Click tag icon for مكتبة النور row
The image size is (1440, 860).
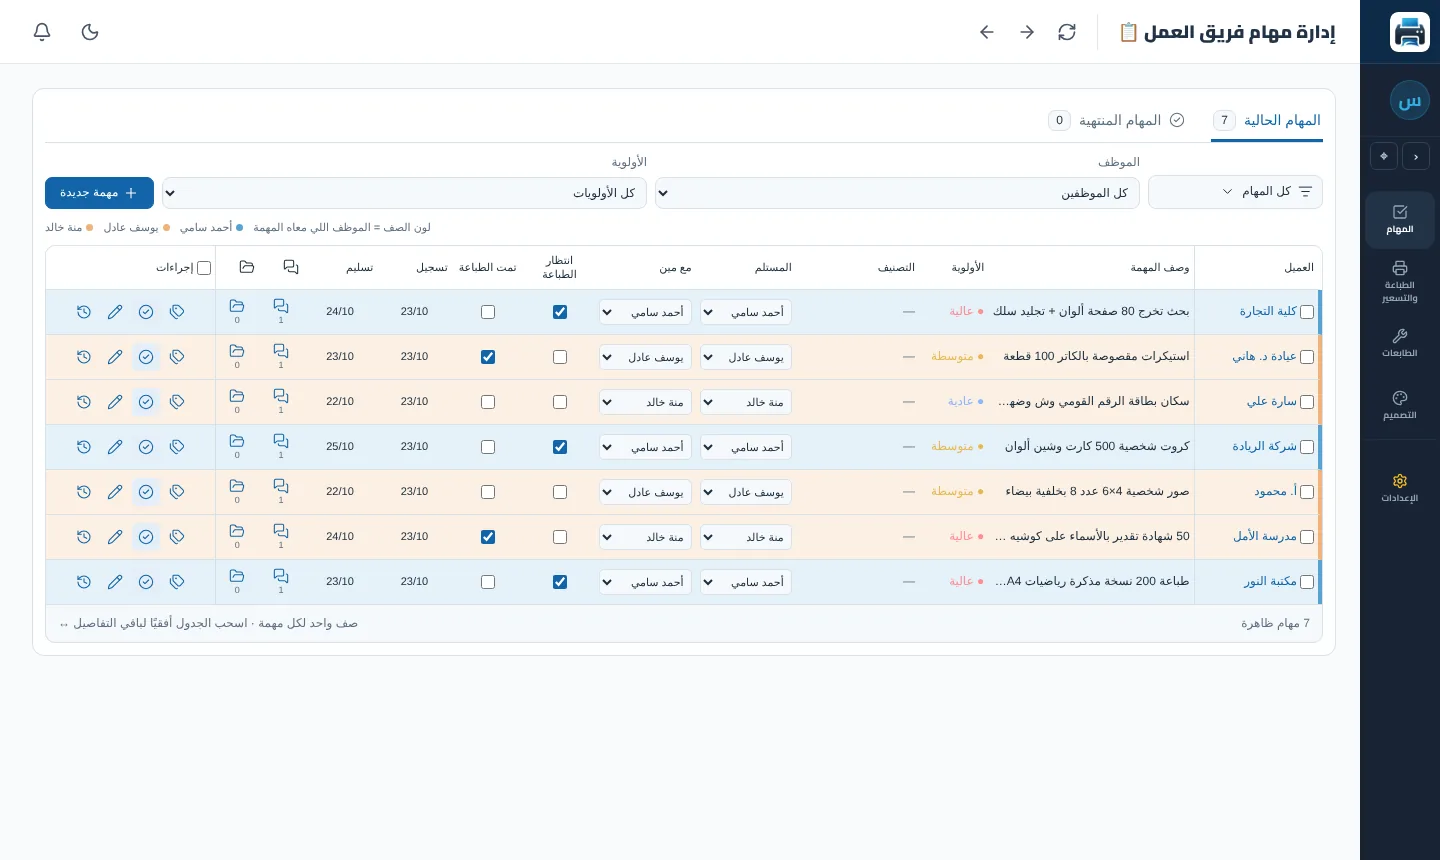click(177, 582)
